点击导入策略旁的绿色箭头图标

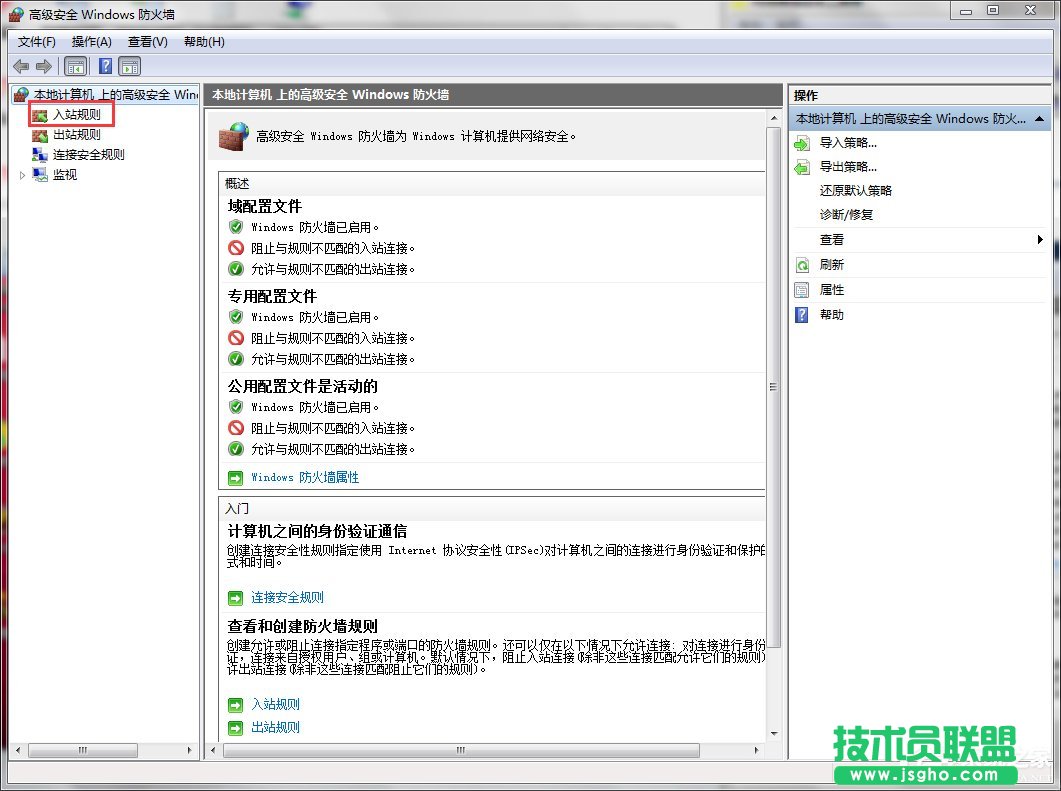click(801, 143)
